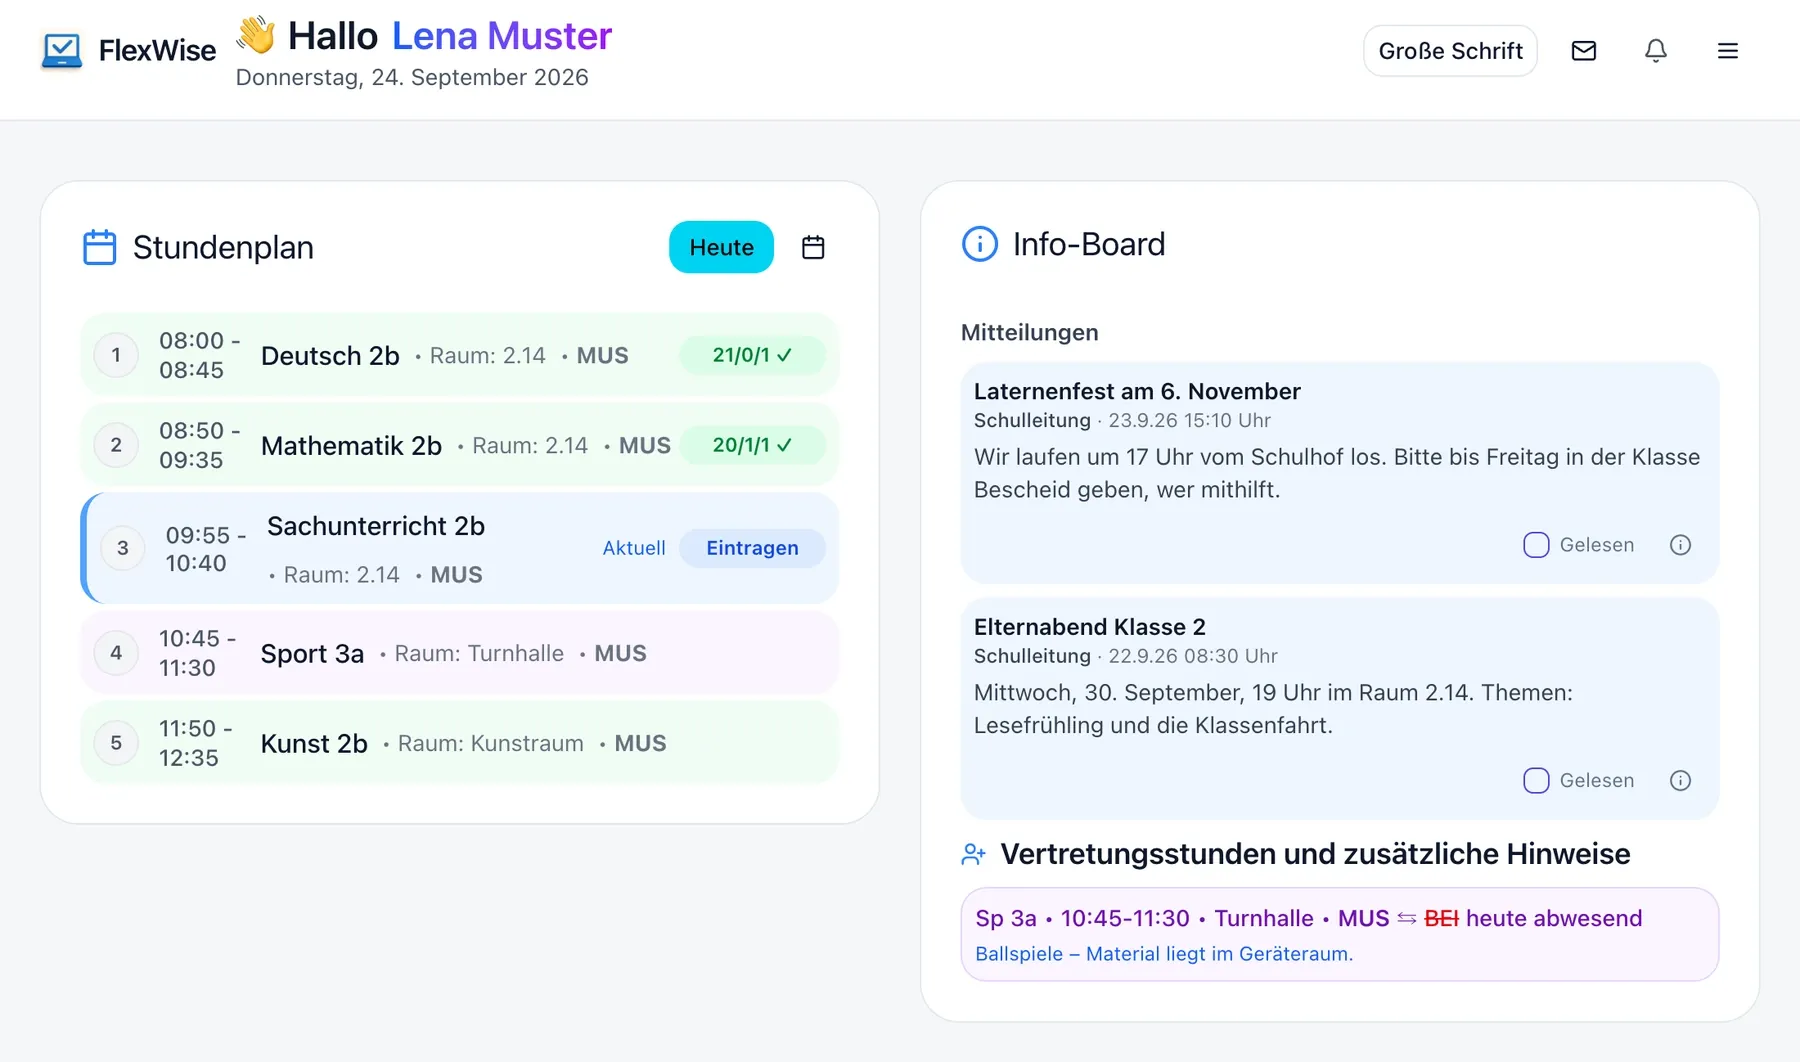This screenshot has height=1062, width=1800.
Task: Click the FlexWise logo icon
Action: (62, 51)
